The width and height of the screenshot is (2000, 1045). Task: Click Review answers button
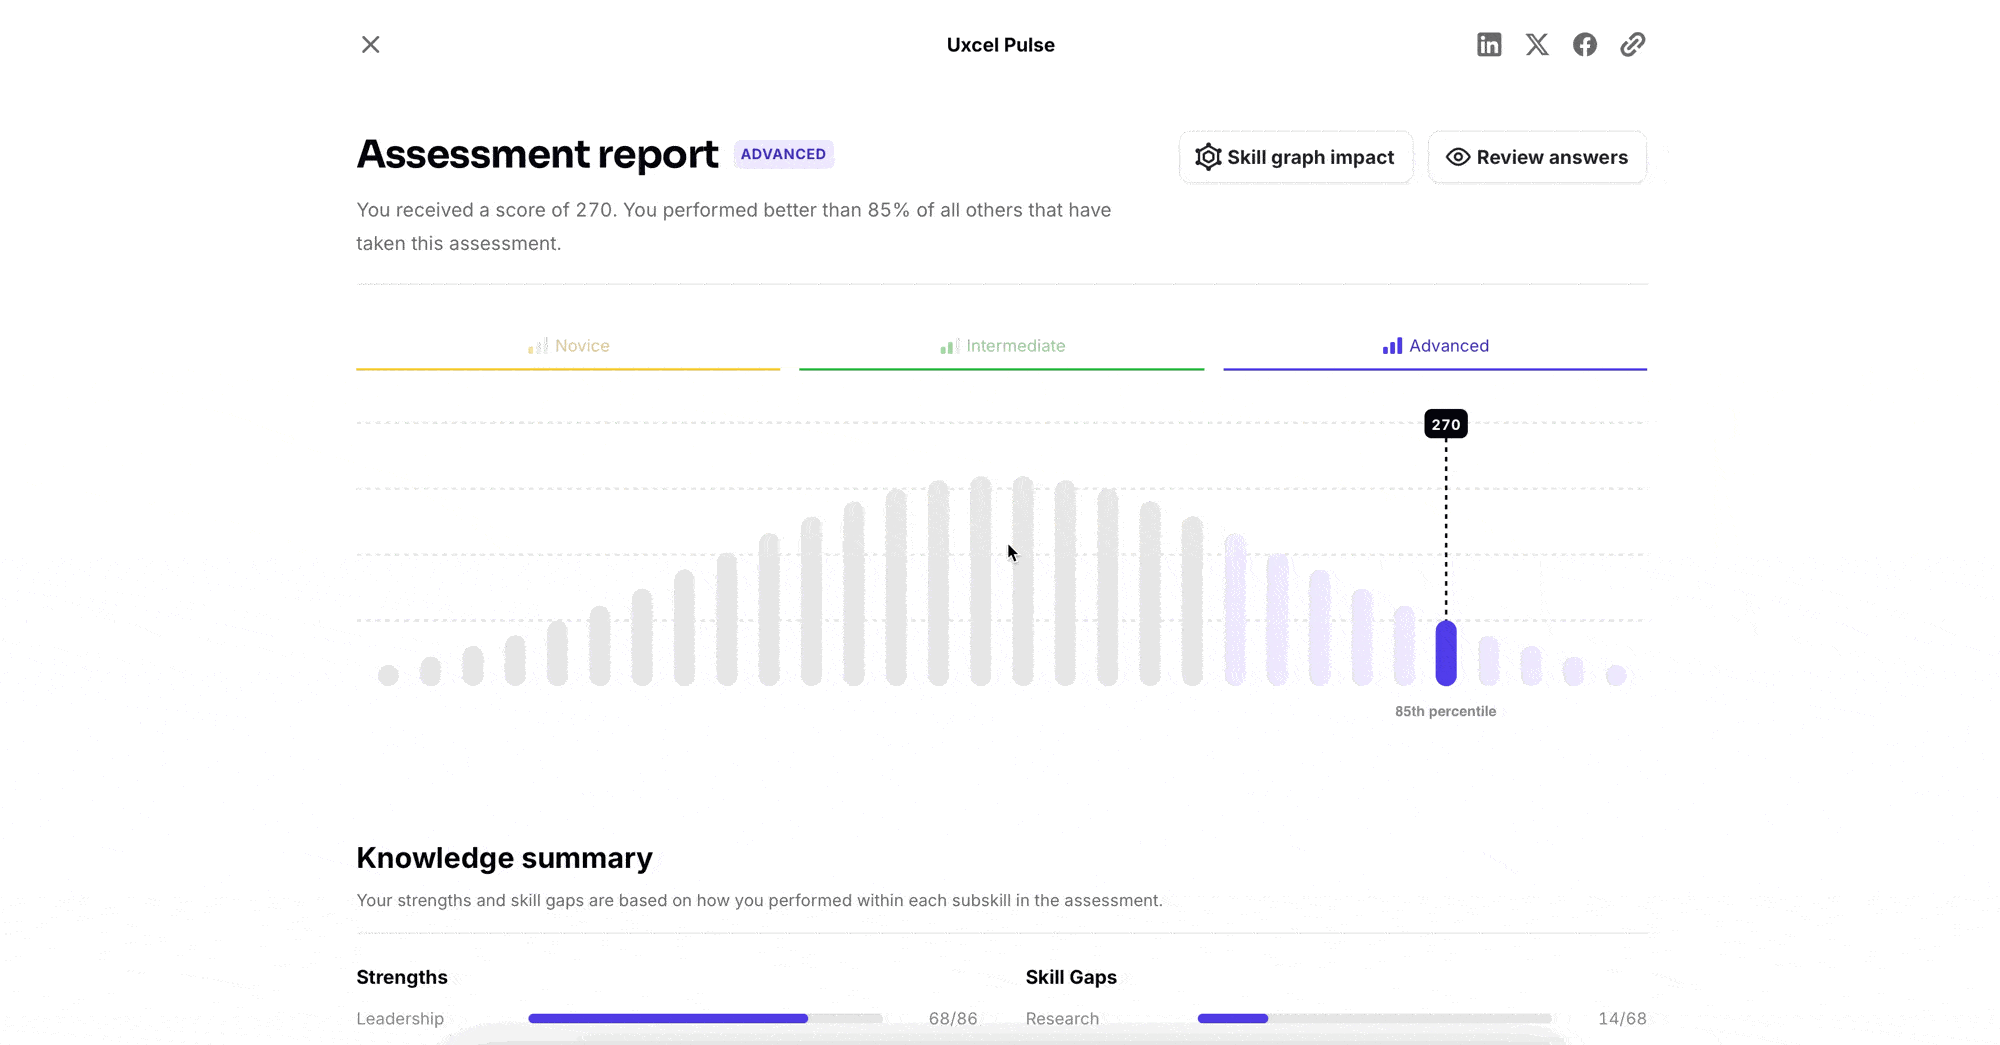point(1537,157)
